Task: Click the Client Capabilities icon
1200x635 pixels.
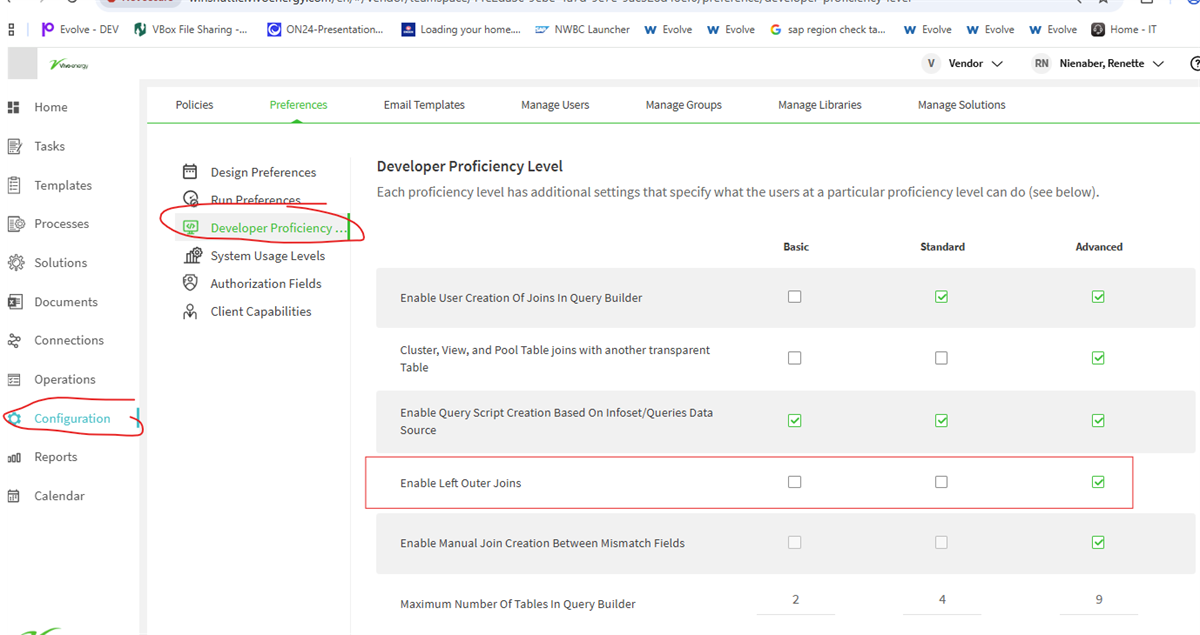Action: [x=190, y=311]
